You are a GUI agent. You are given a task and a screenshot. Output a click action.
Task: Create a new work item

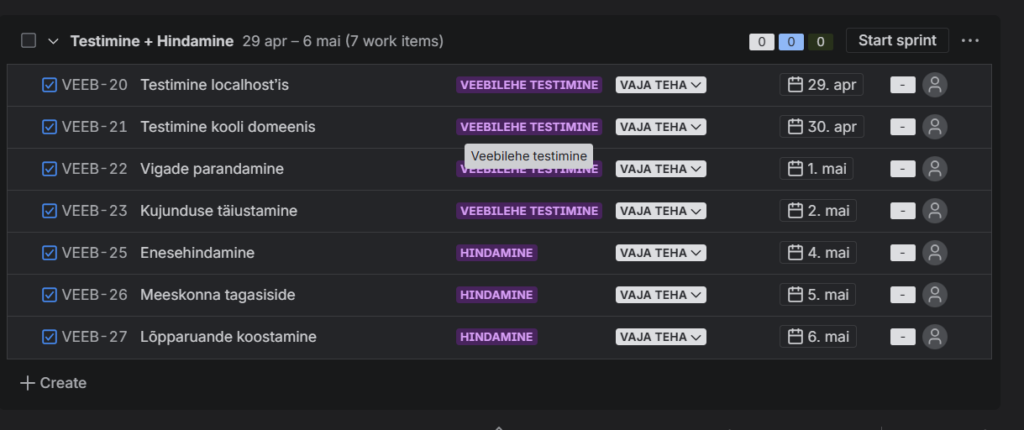point(54,383)
